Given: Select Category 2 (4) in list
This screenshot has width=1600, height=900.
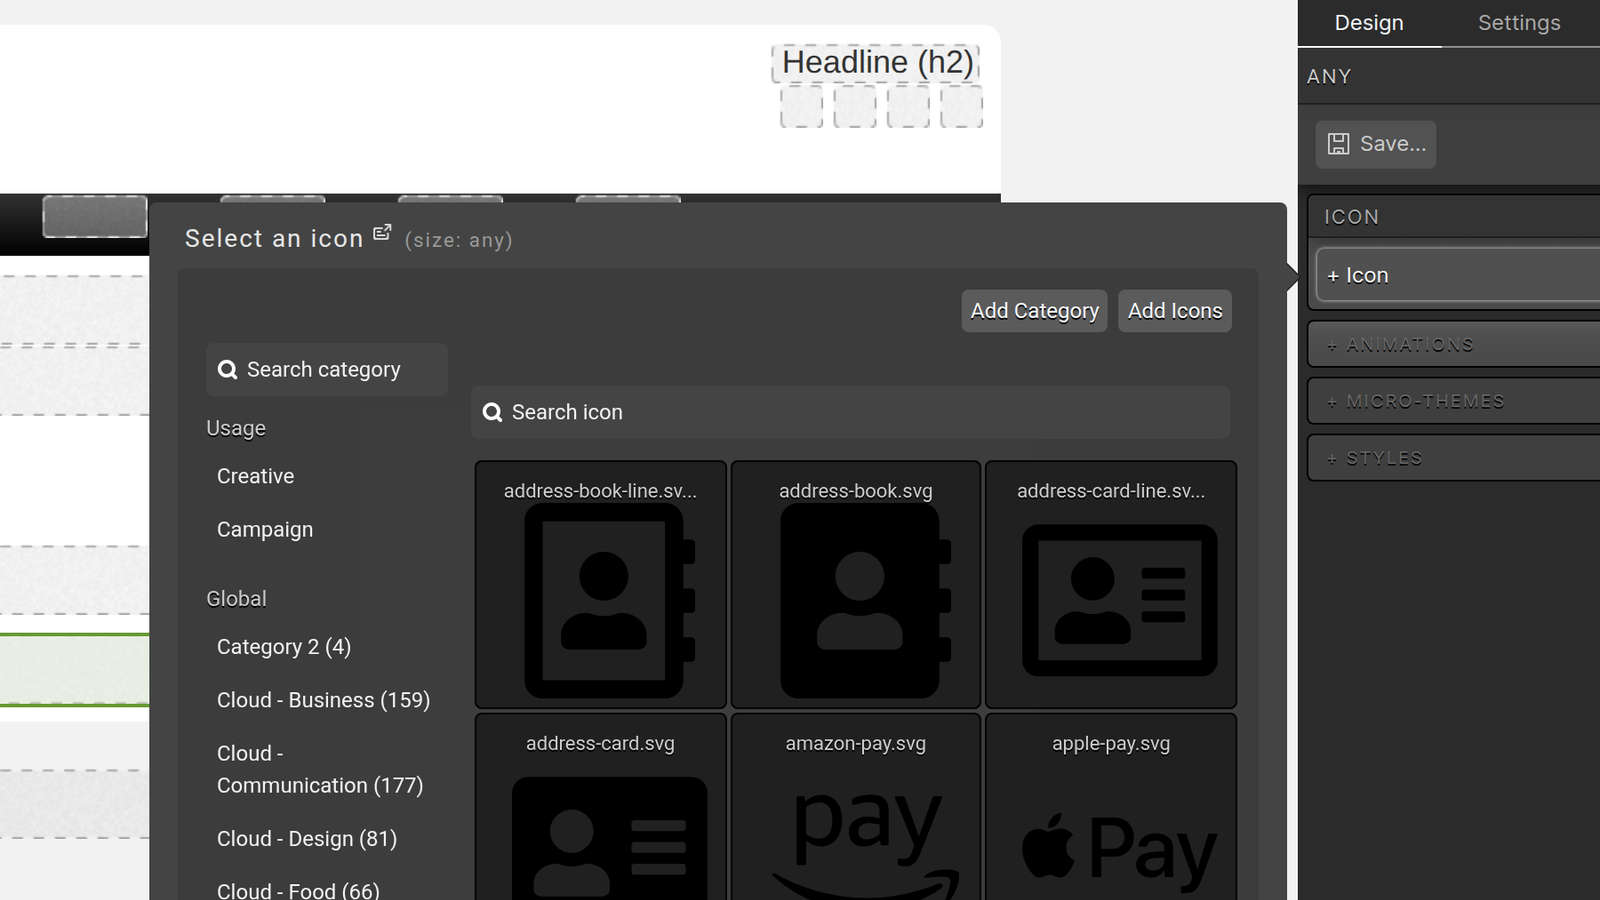Looking at the screenshot, I should 284,647.
